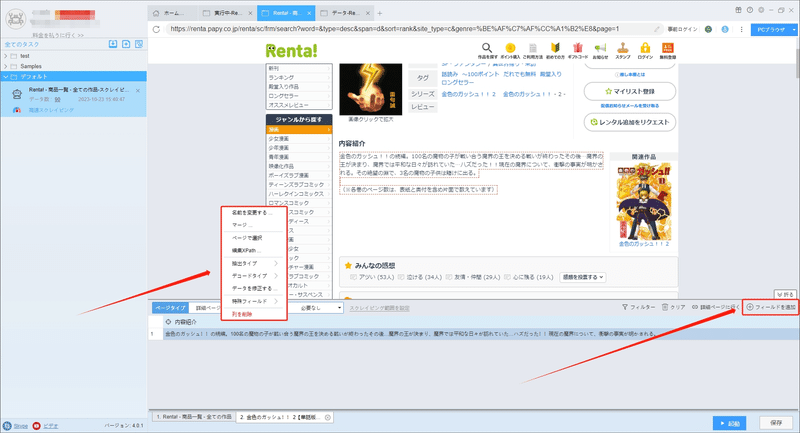Remove the Renta task with its X button
Screen dimensions: 800x433
click(x=138, y=91)
